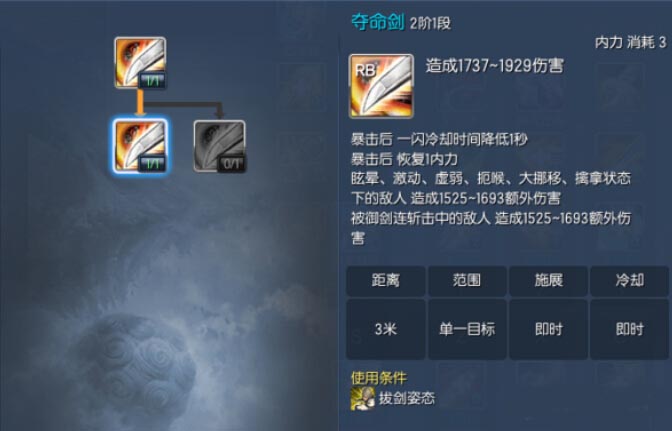The image size is (672, 431).
Task: Click the 即时 cell under 施展
Action: pos(549,329)
